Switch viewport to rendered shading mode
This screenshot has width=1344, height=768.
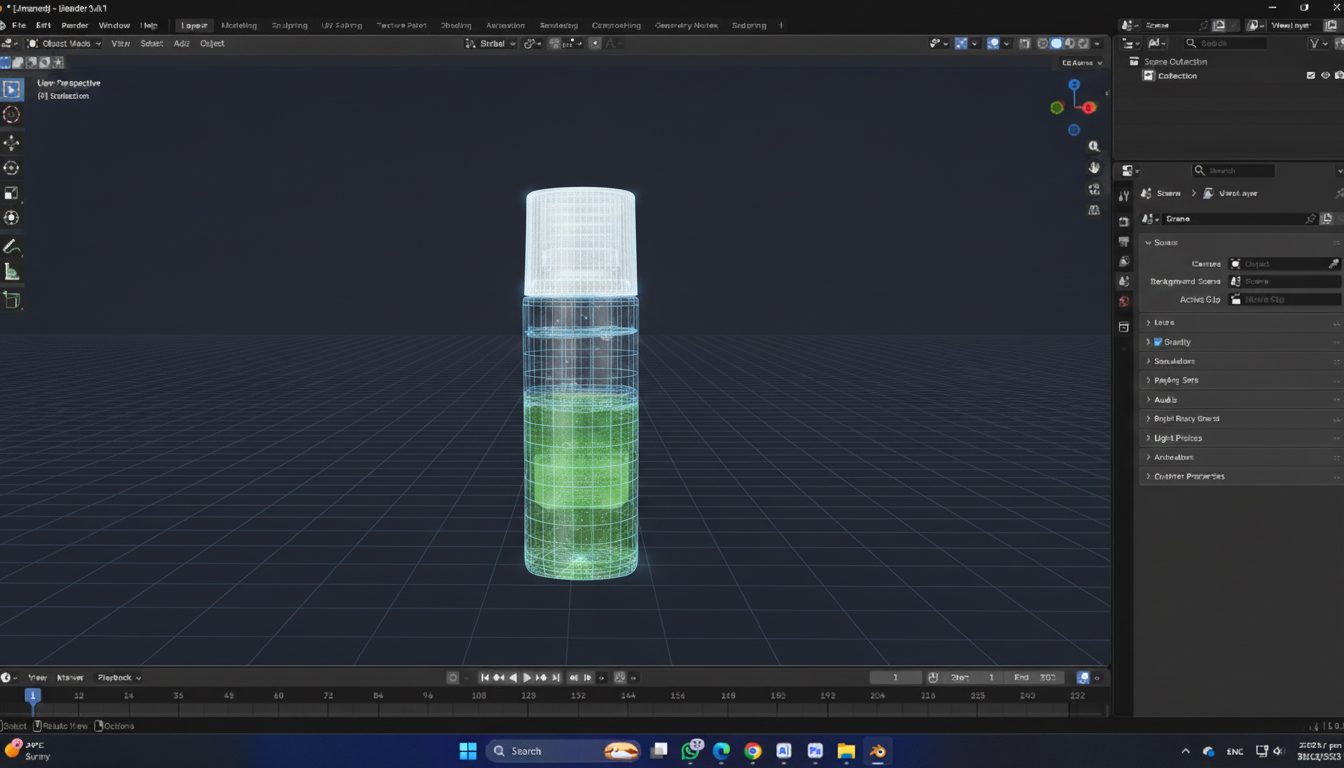tap(1082, 43)
